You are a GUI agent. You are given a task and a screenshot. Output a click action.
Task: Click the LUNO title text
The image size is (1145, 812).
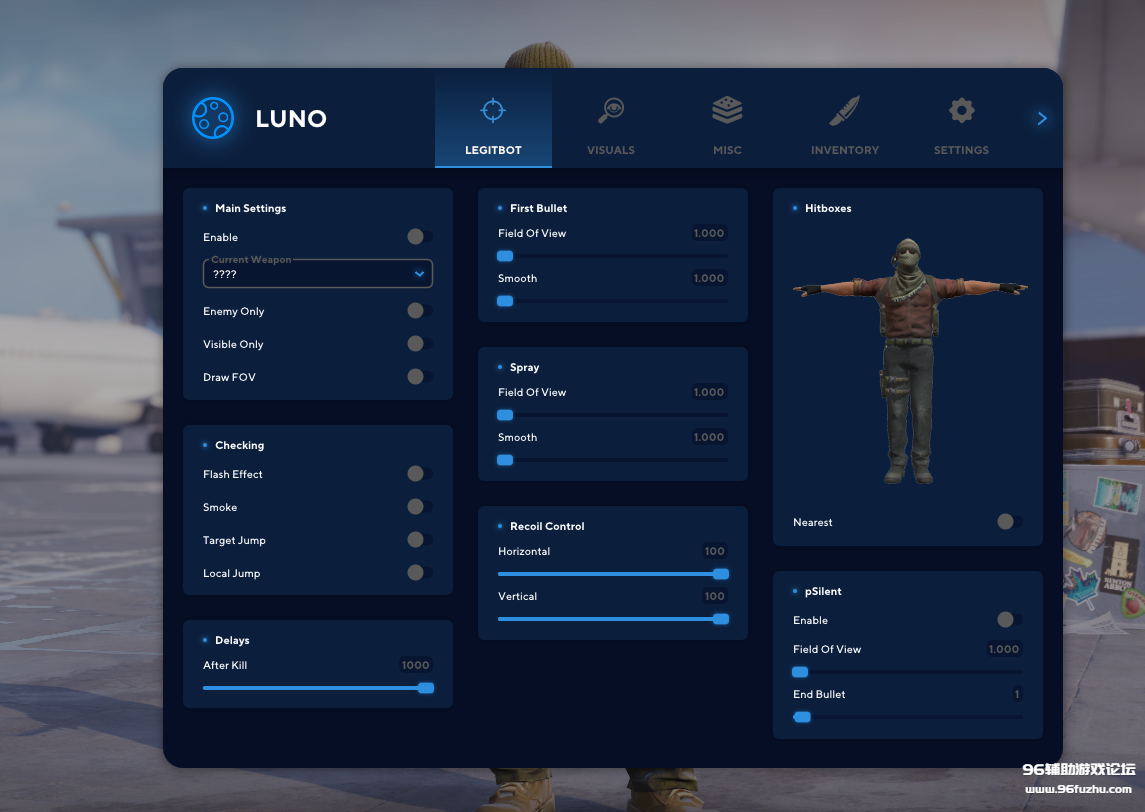pyautogui.click(x=291, y=119)
